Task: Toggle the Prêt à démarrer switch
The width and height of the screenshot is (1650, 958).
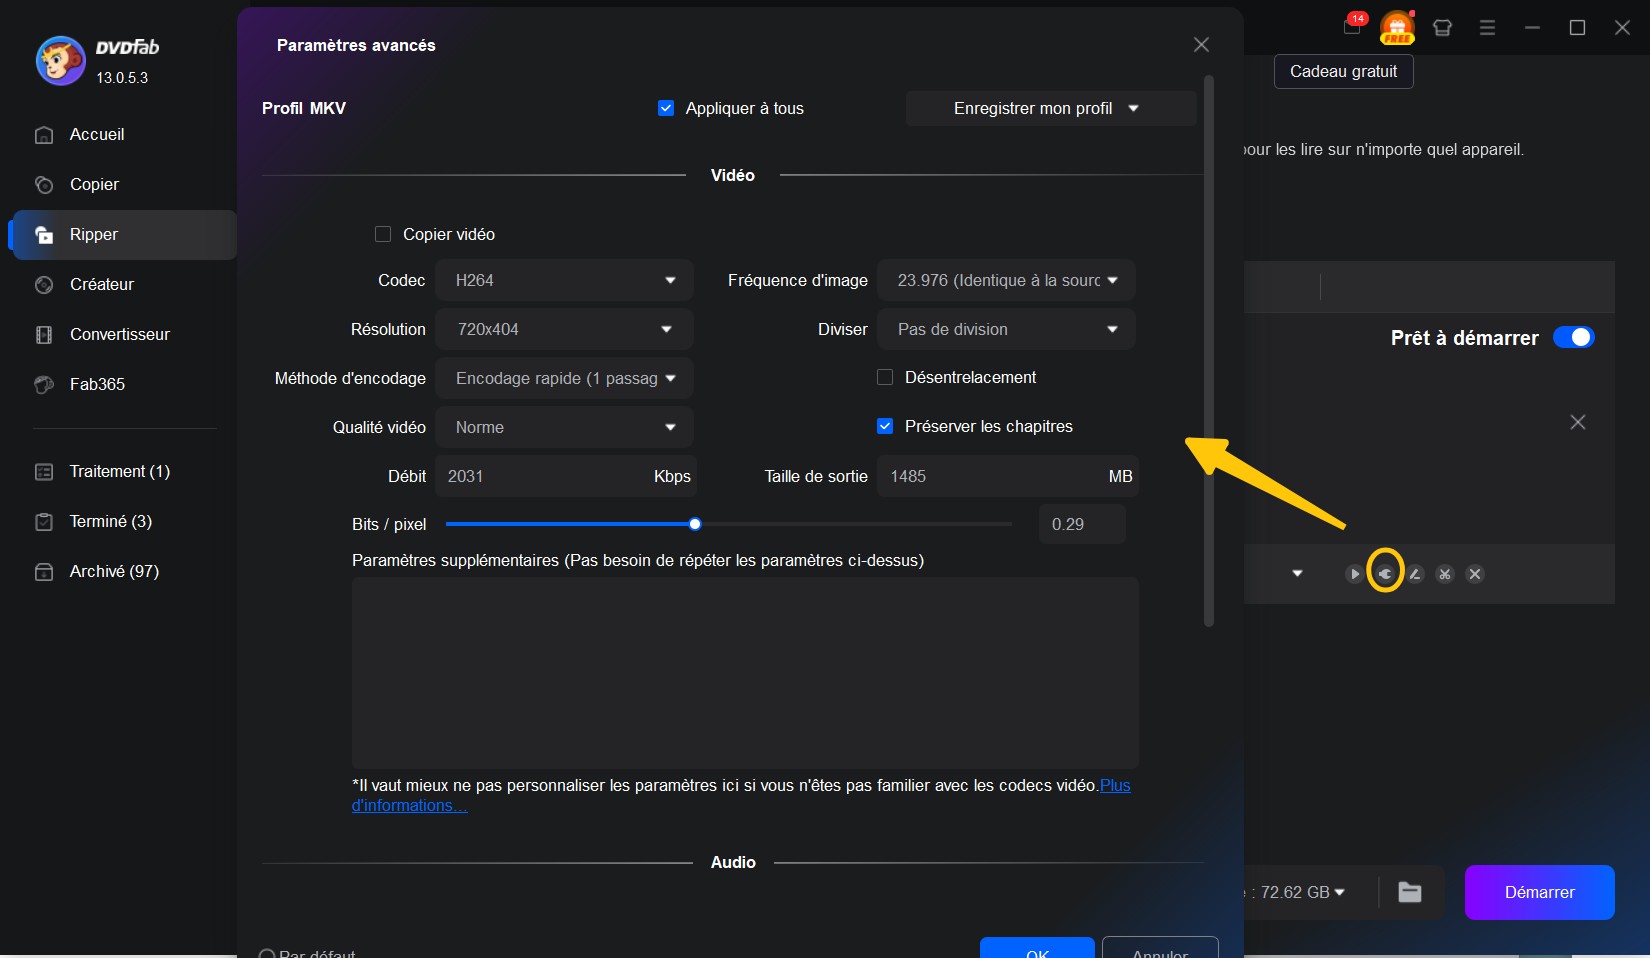Action: tap(1575, 338)
